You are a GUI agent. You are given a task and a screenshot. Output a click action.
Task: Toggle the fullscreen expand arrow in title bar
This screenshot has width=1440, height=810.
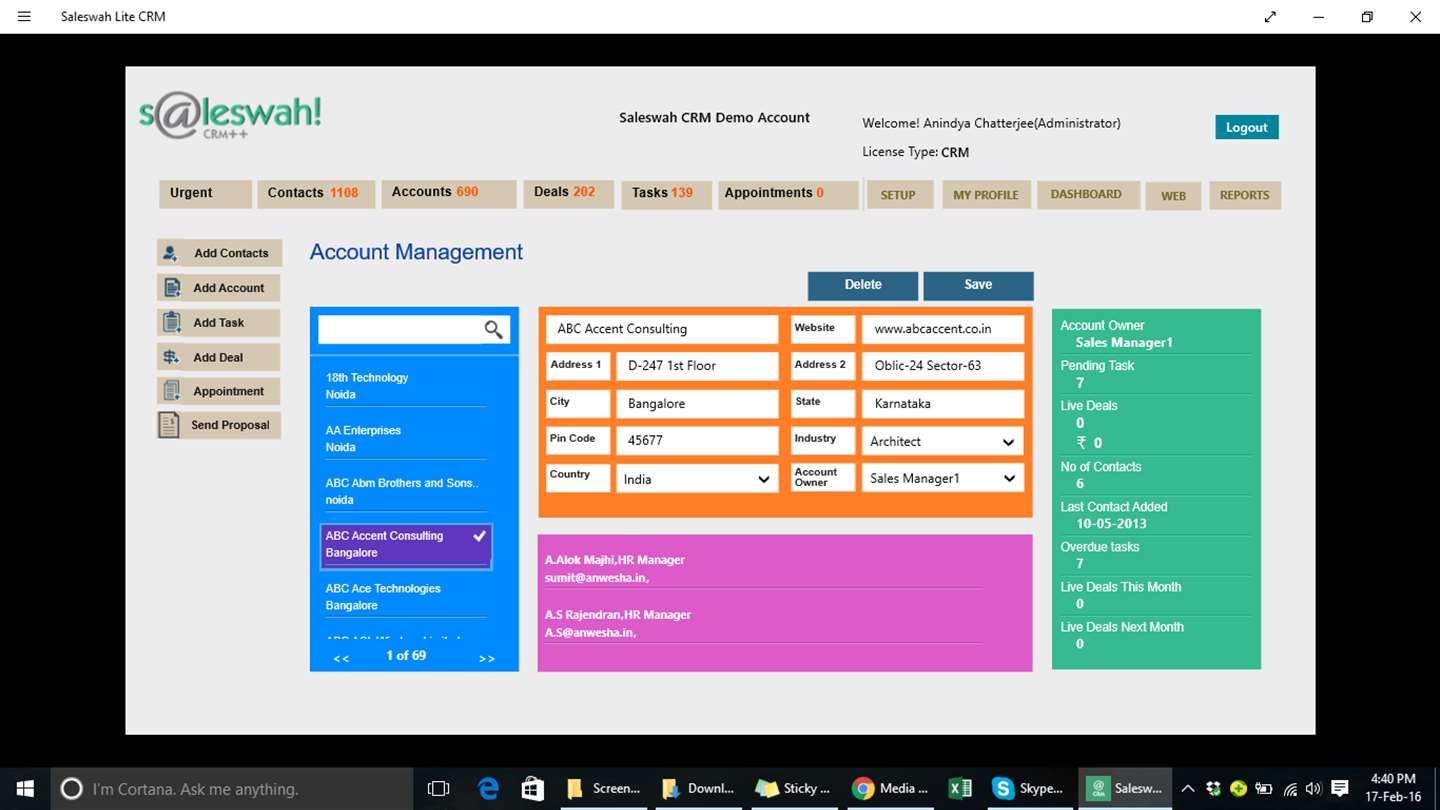coord(1270,16)
